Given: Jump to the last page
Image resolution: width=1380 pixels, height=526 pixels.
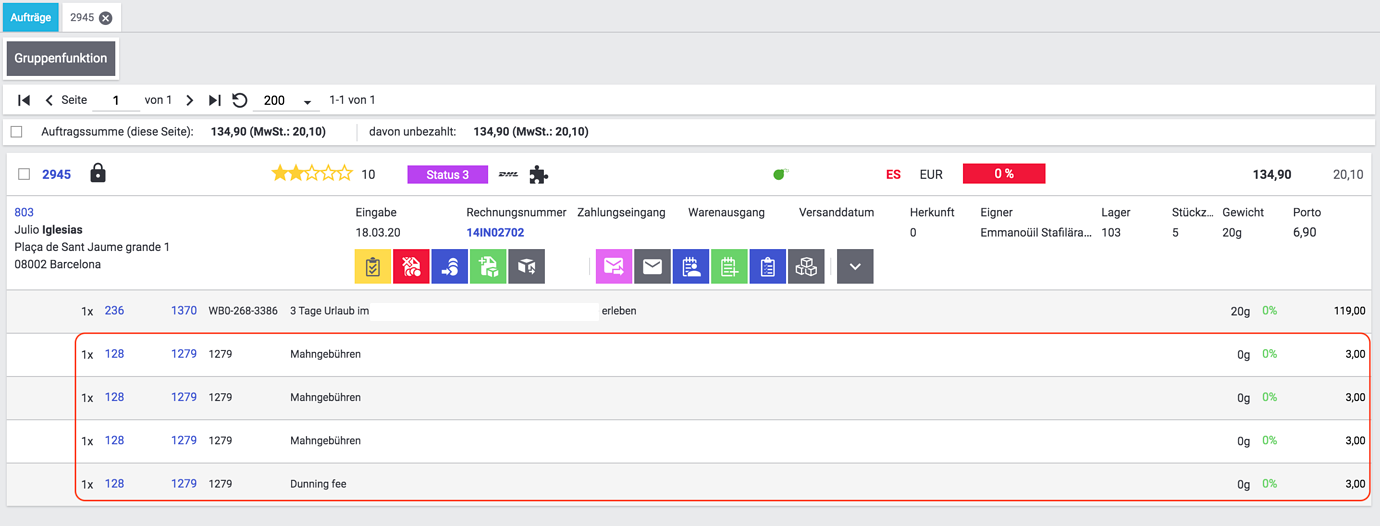Looking at the screenshot, I should (214, 100).
